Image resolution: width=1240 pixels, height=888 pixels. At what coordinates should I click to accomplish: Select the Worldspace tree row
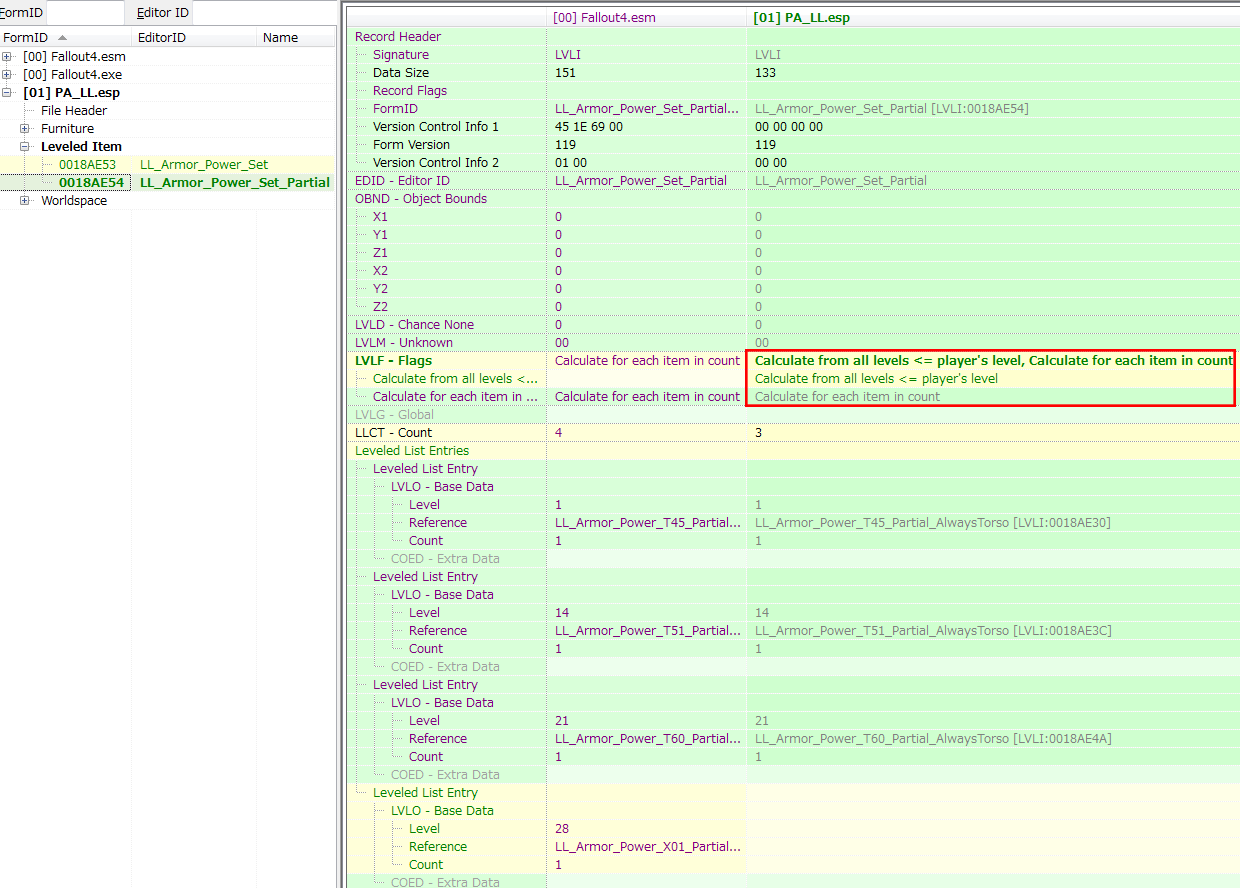point(74,200)
